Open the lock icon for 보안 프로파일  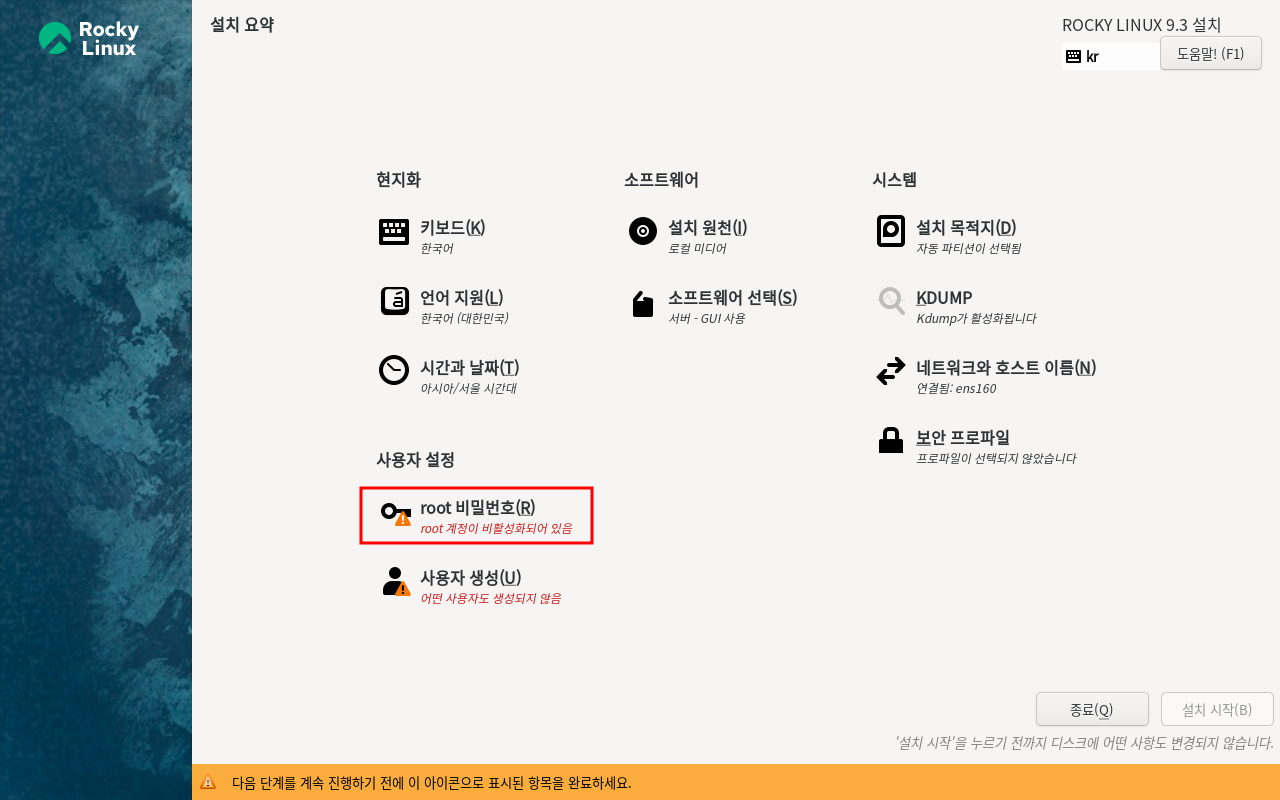[890, 441]
